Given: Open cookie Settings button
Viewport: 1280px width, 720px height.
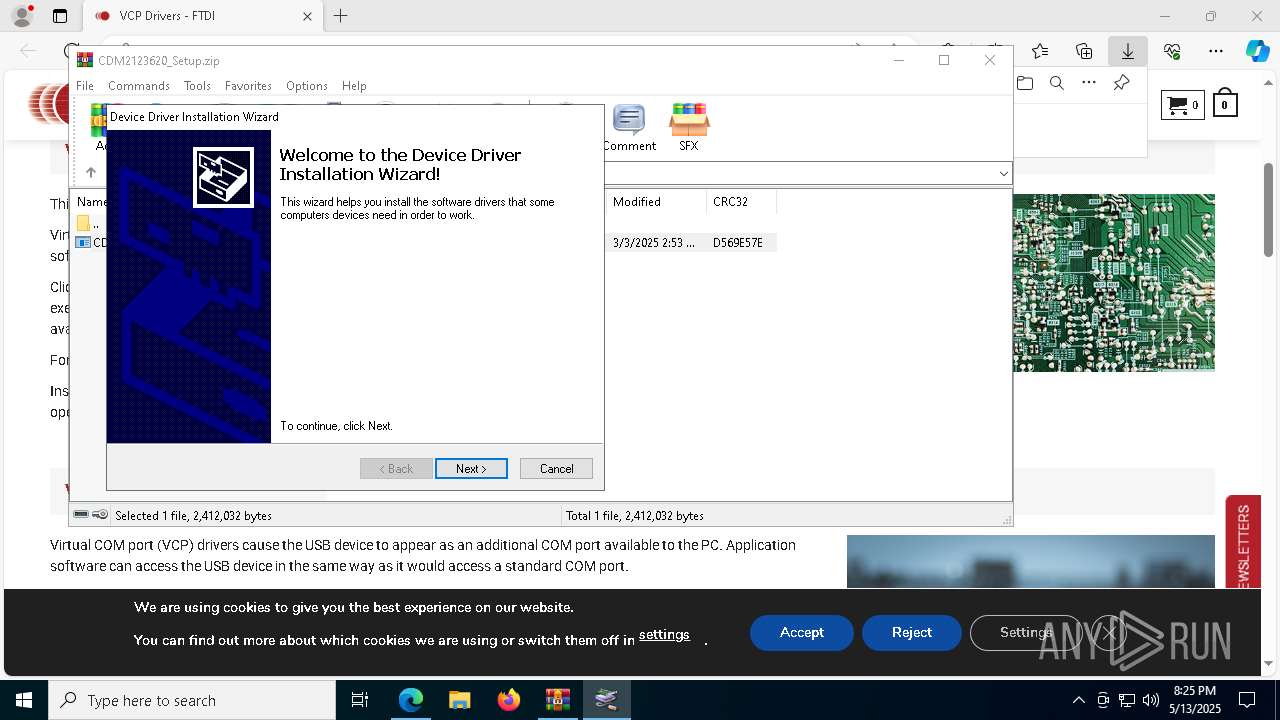Looking at the screenshot, I should [x=1026, y=633].
